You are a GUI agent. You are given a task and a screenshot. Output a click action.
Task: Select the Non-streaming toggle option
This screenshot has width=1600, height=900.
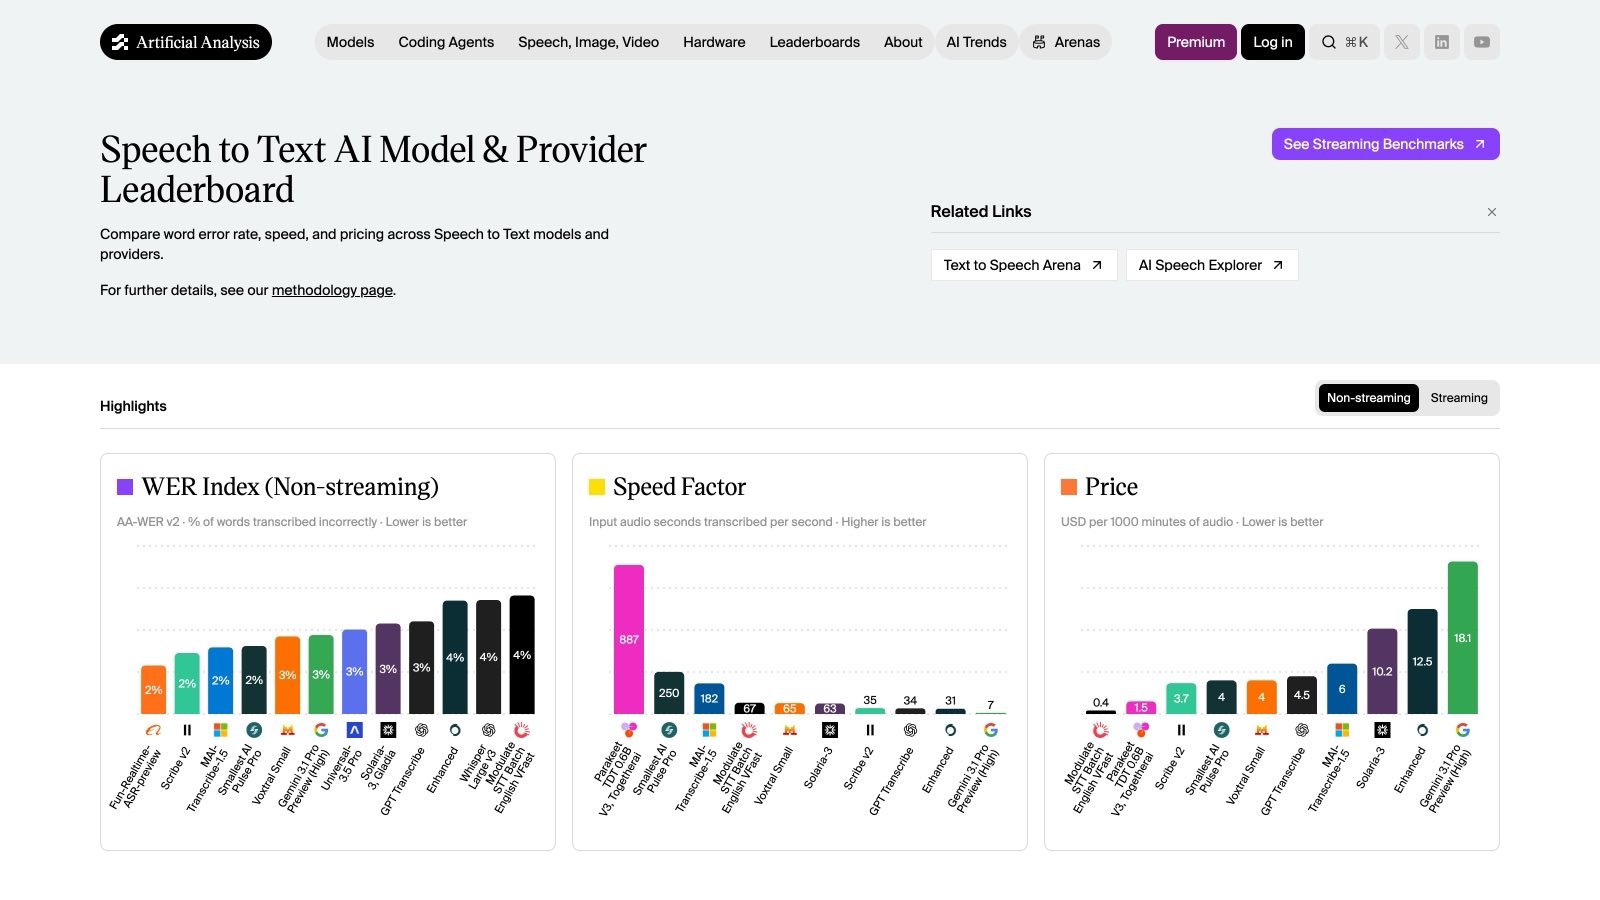(x=1368, y=398)
